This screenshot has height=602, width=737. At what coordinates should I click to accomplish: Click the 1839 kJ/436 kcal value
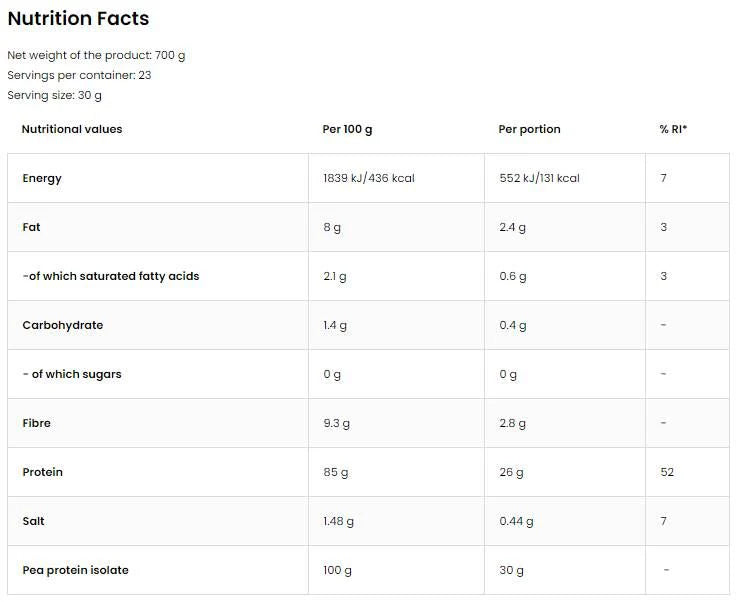(x=368, y=178)
